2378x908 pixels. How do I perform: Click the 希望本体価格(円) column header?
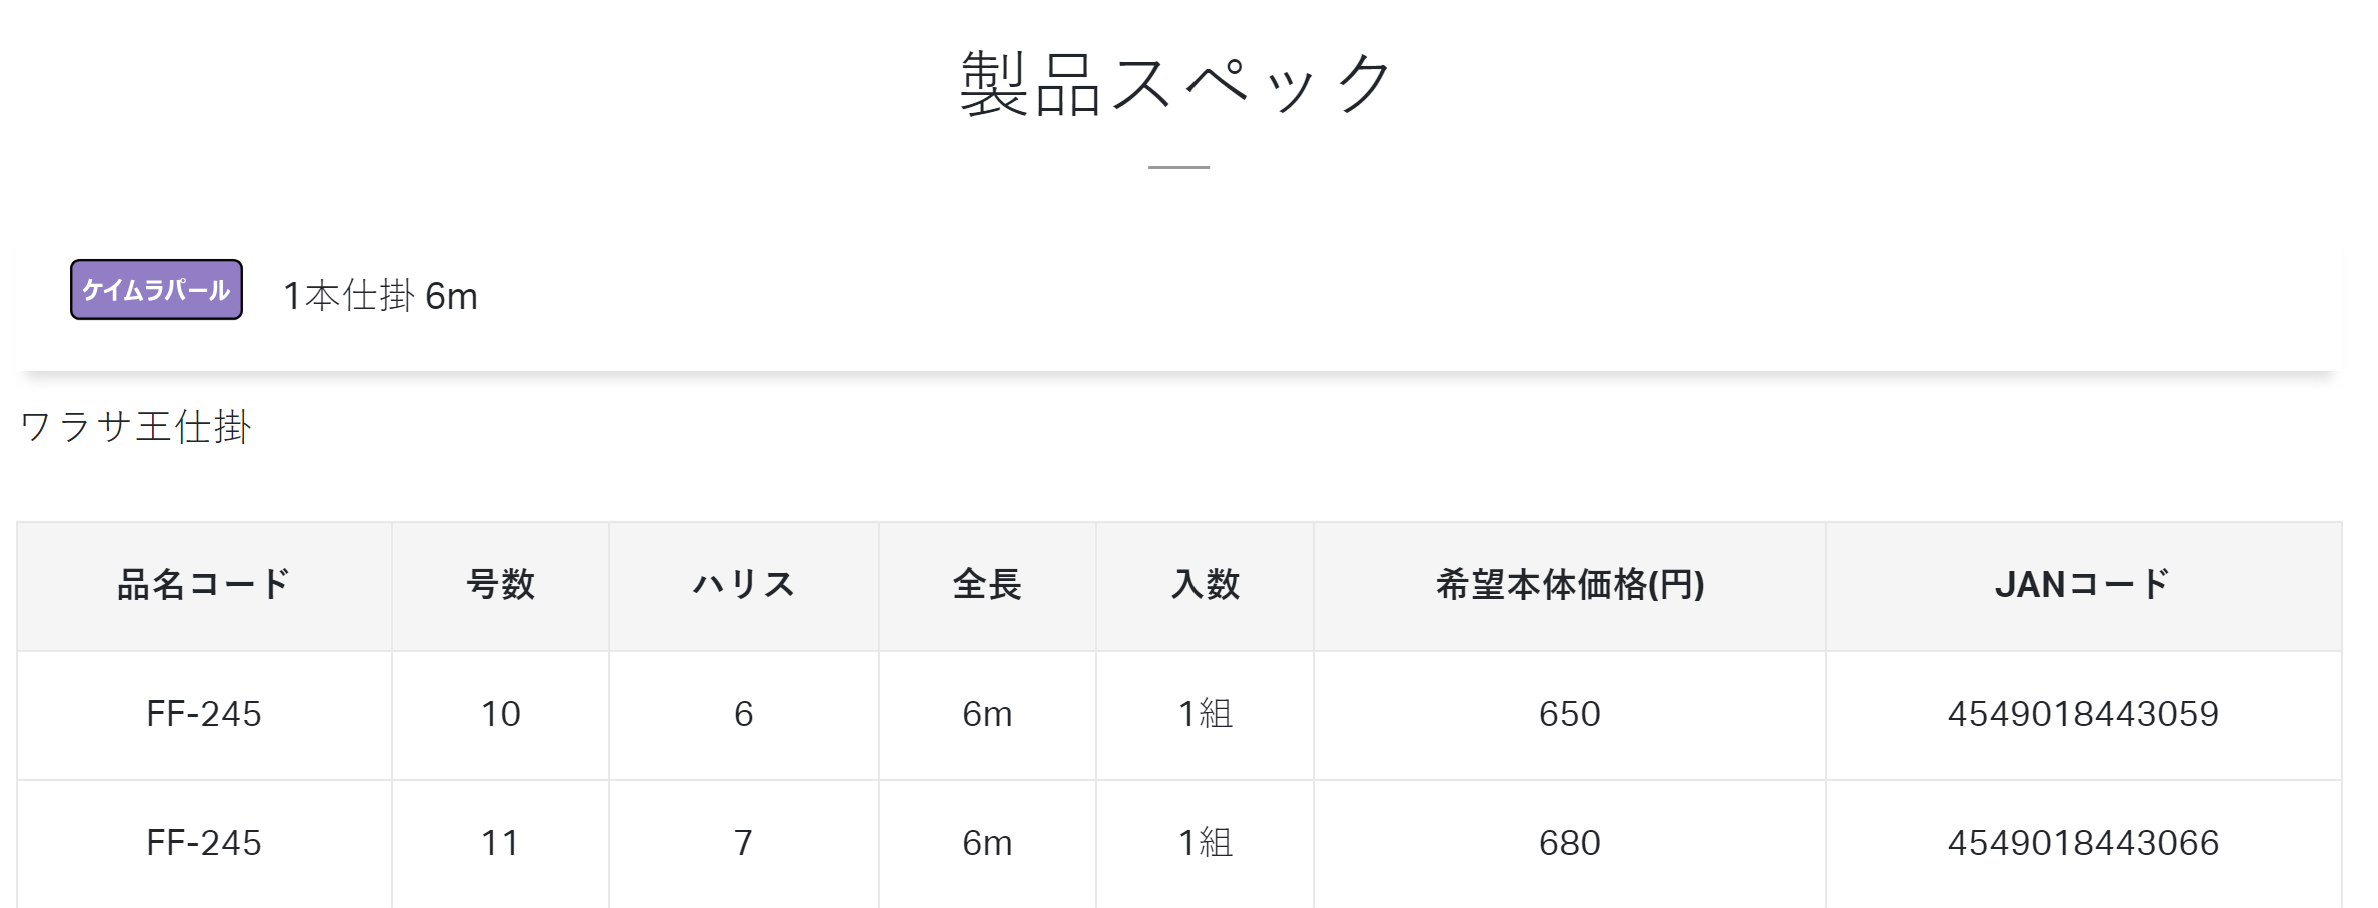click(1570, 585)
